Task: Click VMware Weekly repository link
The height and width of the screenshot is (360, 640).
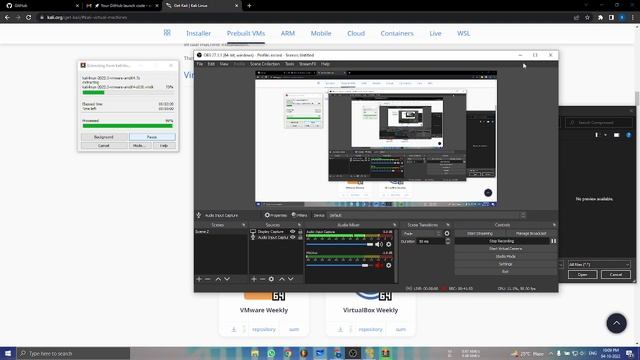Action: [x=264, y=329]
